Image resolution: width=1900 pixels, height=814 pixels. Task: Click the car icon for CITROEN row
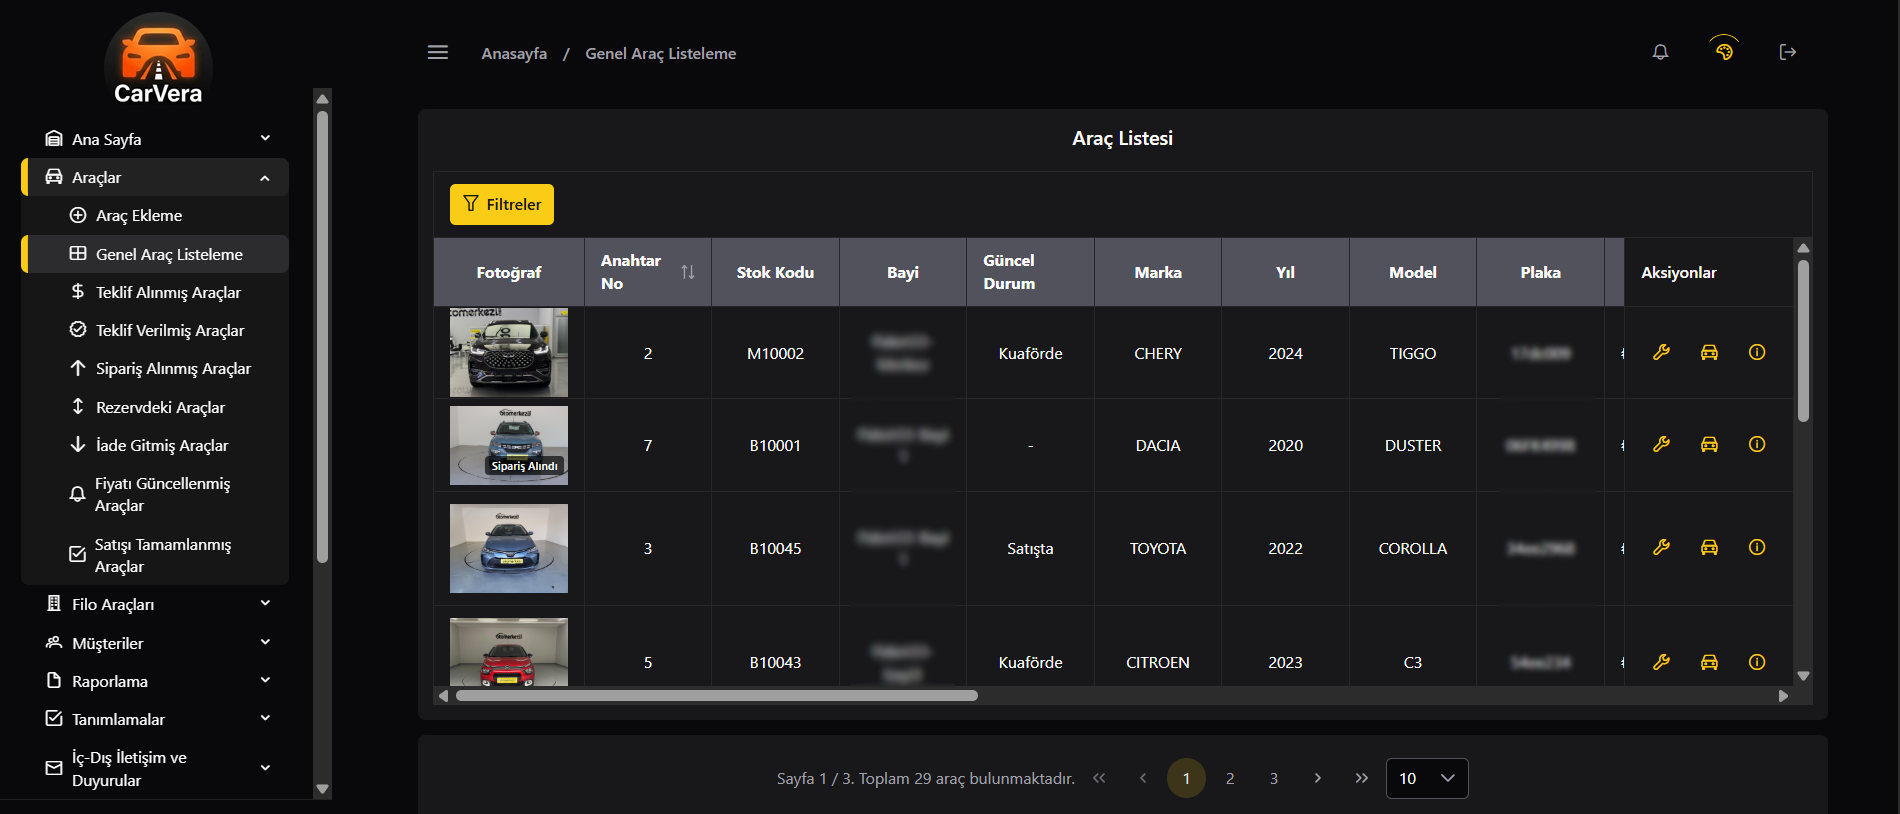(x=1709, y=662)
